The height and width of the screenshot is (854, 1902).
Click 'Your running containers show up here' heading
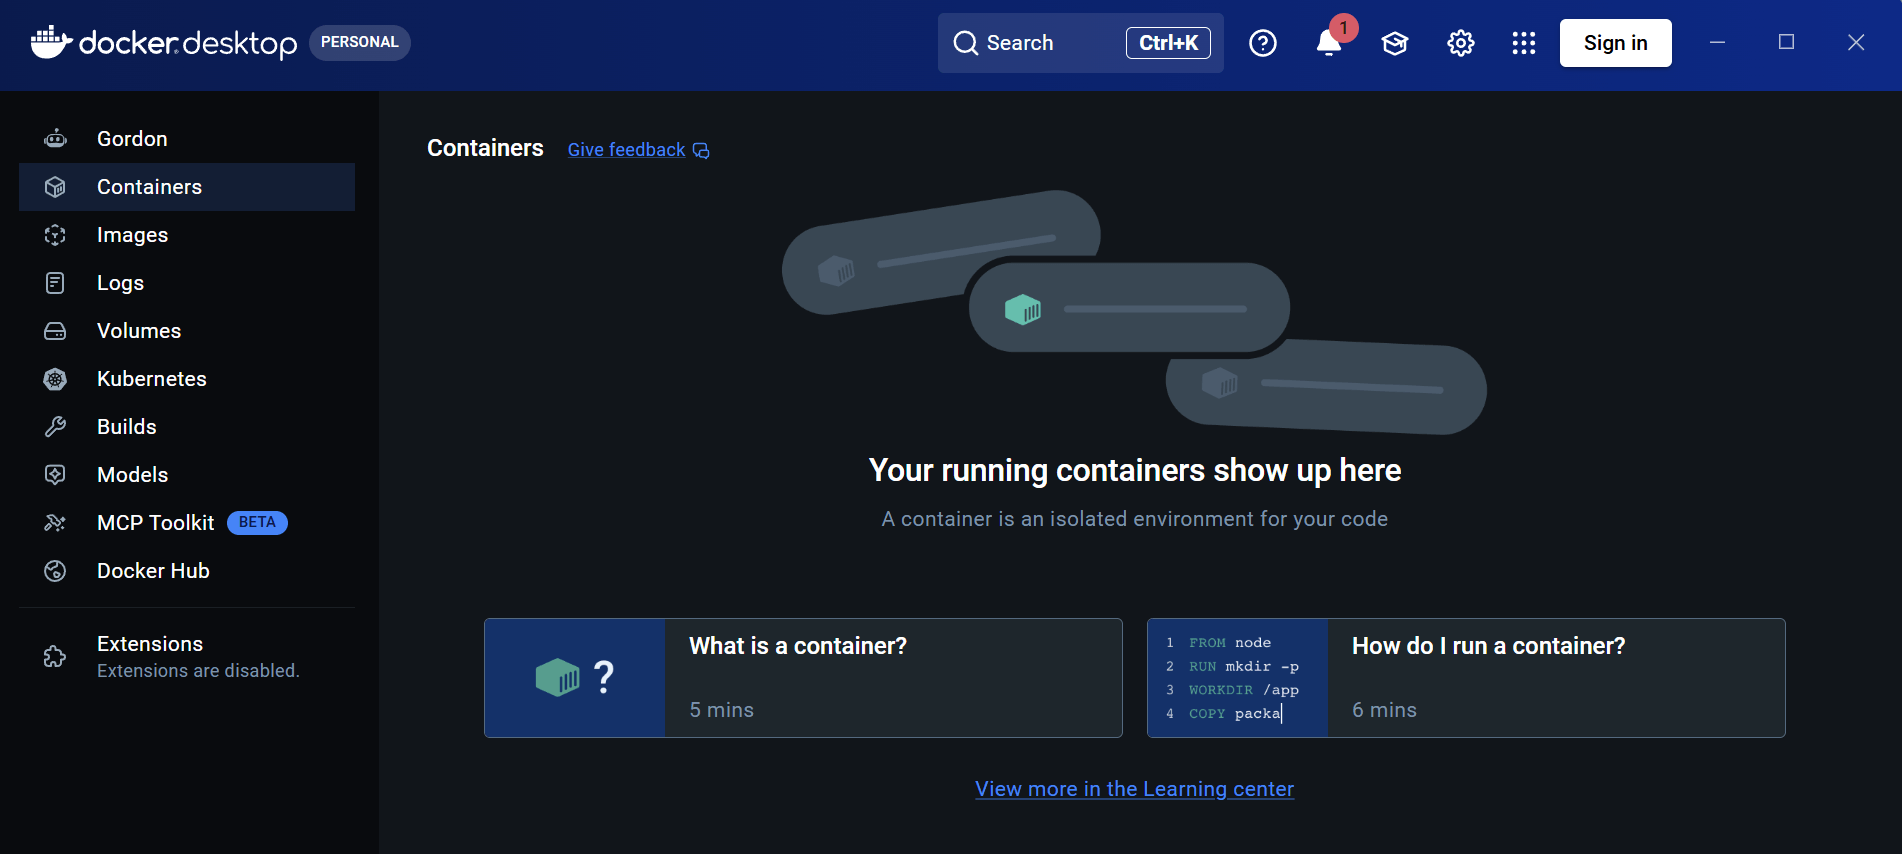click(1135, 471)
